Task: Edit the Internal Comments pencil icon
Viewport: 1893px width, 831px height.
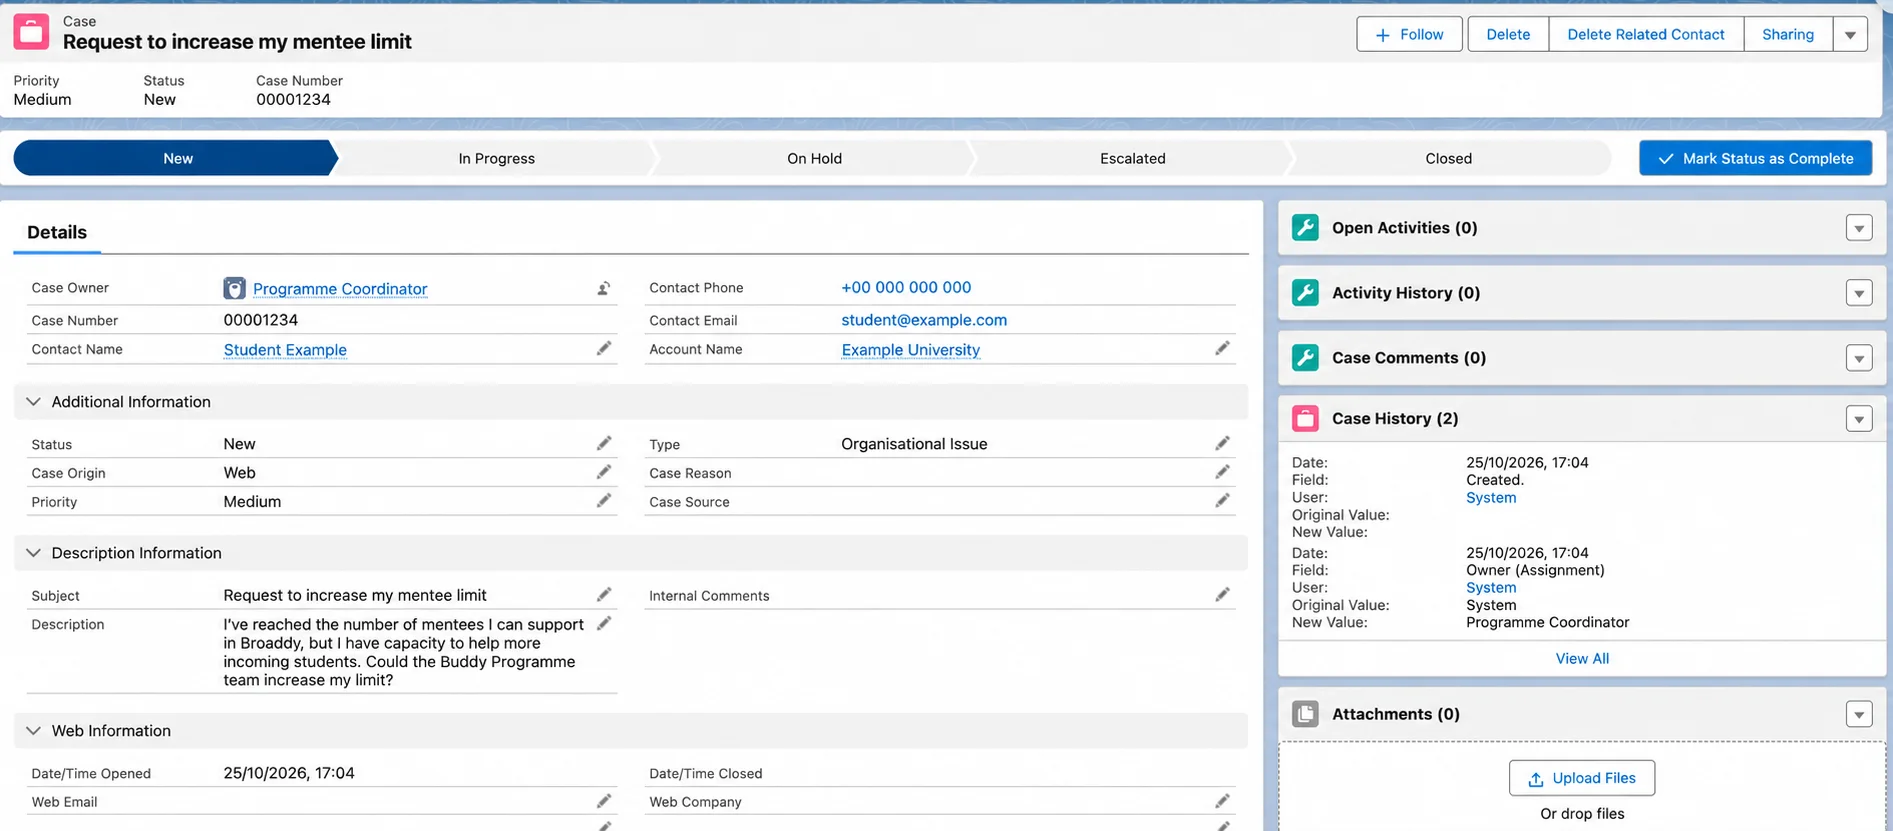Action: pyautogui.click(x=1222, y=594)
